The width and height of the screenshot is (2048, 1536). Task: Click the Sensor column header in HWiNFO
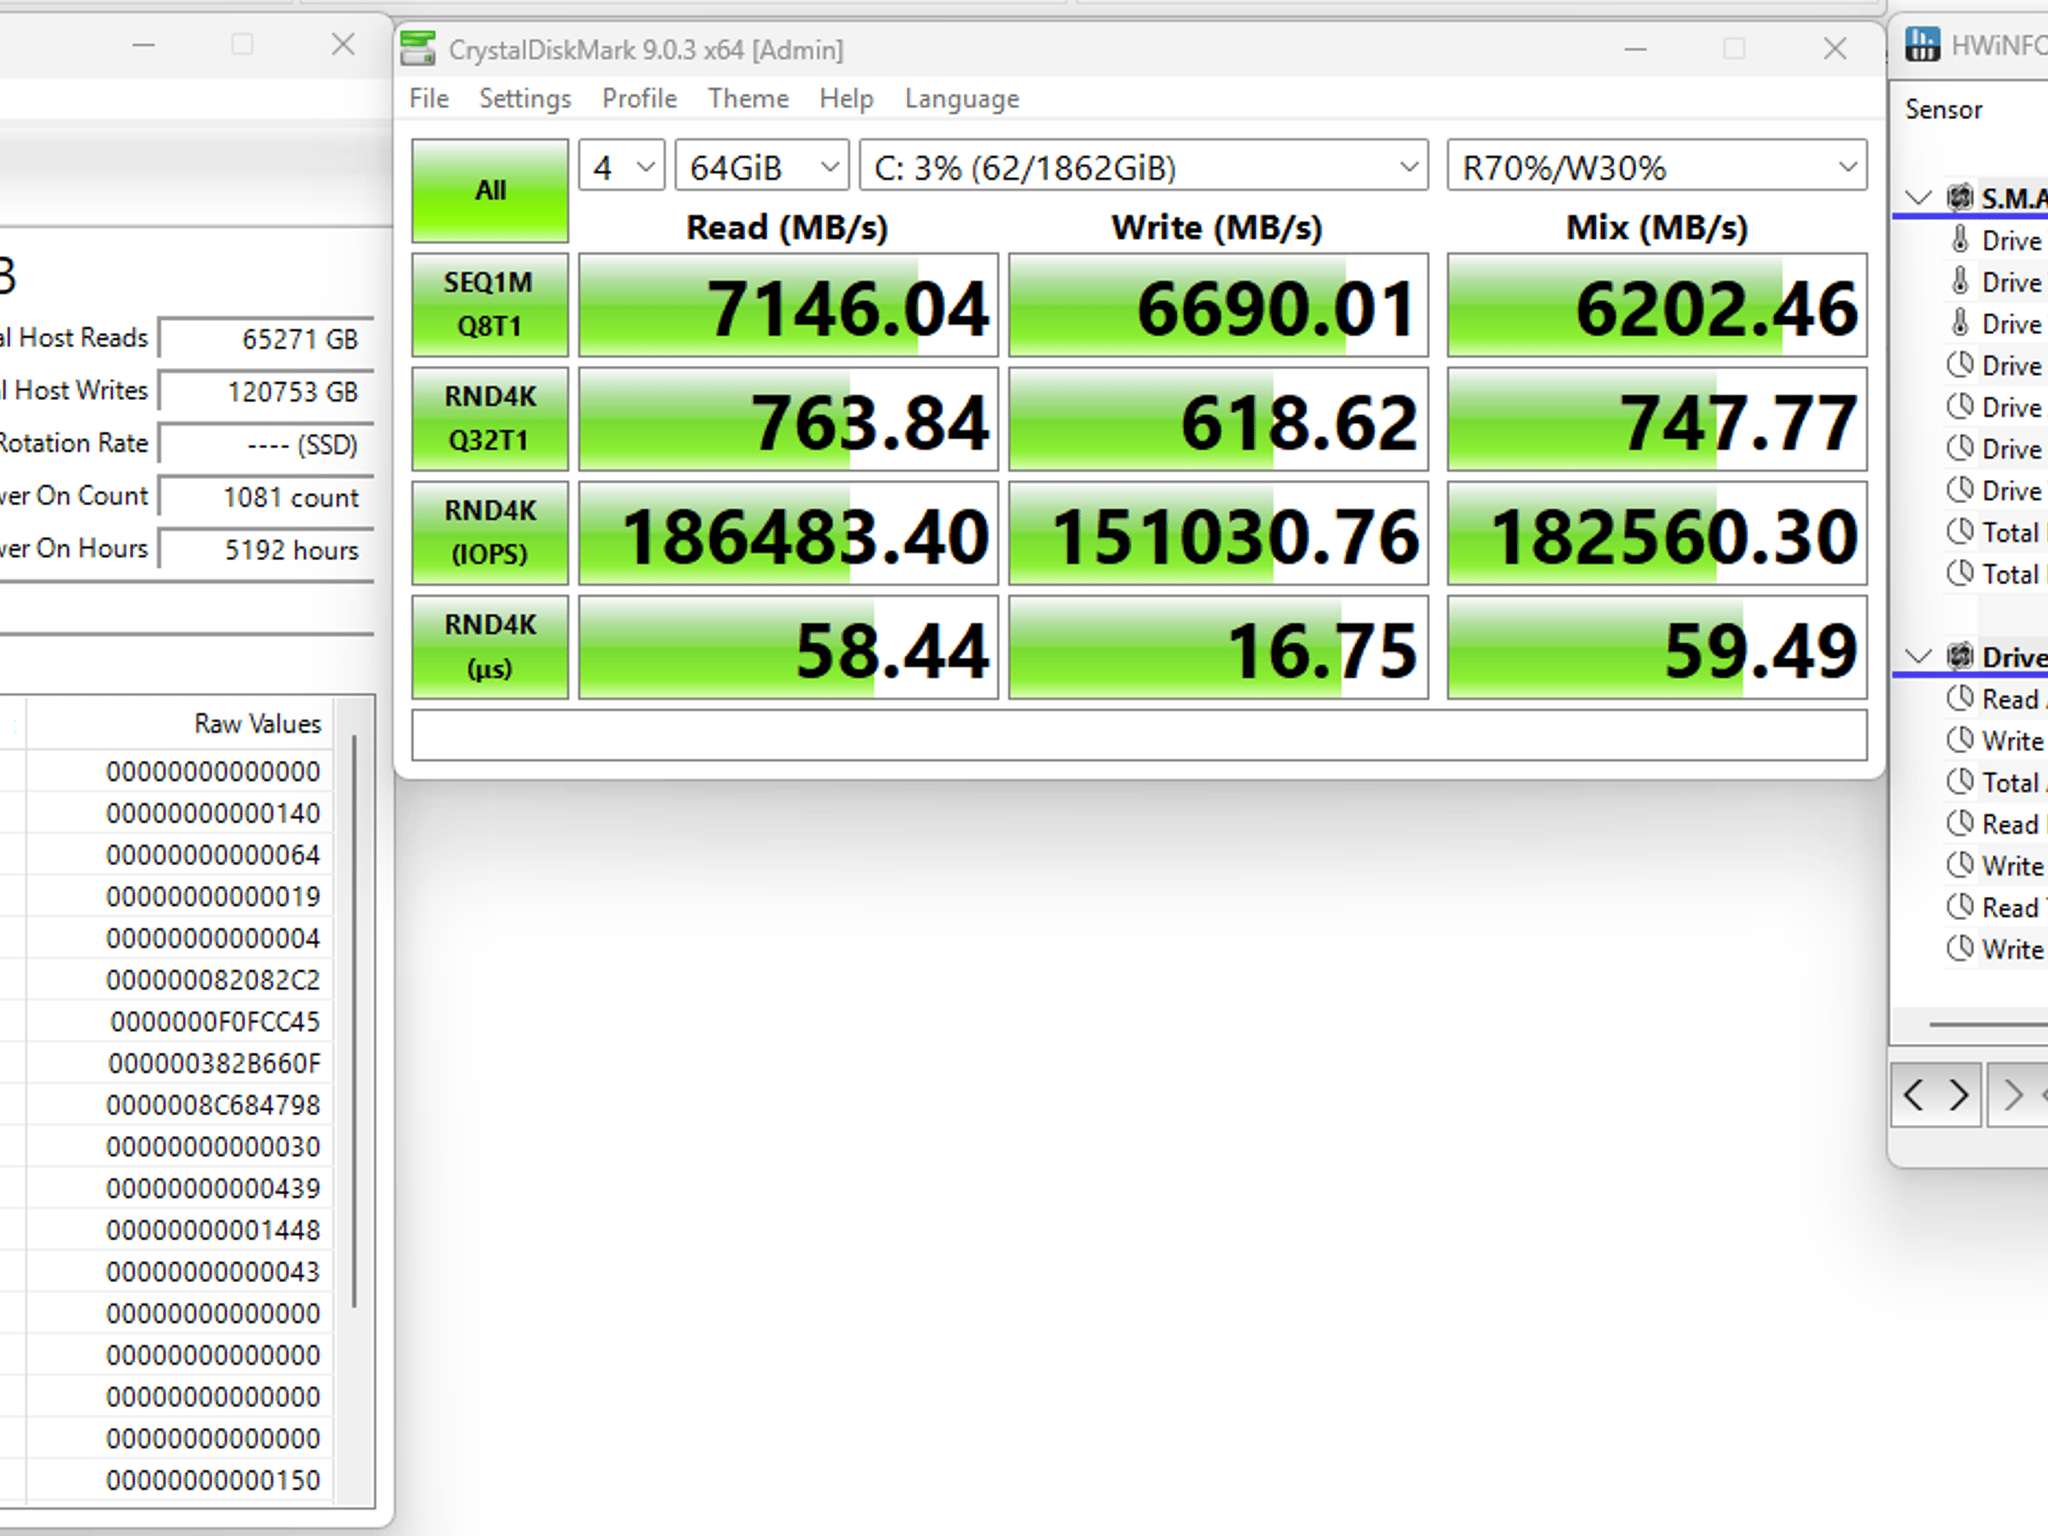[x=1943, y=109]
